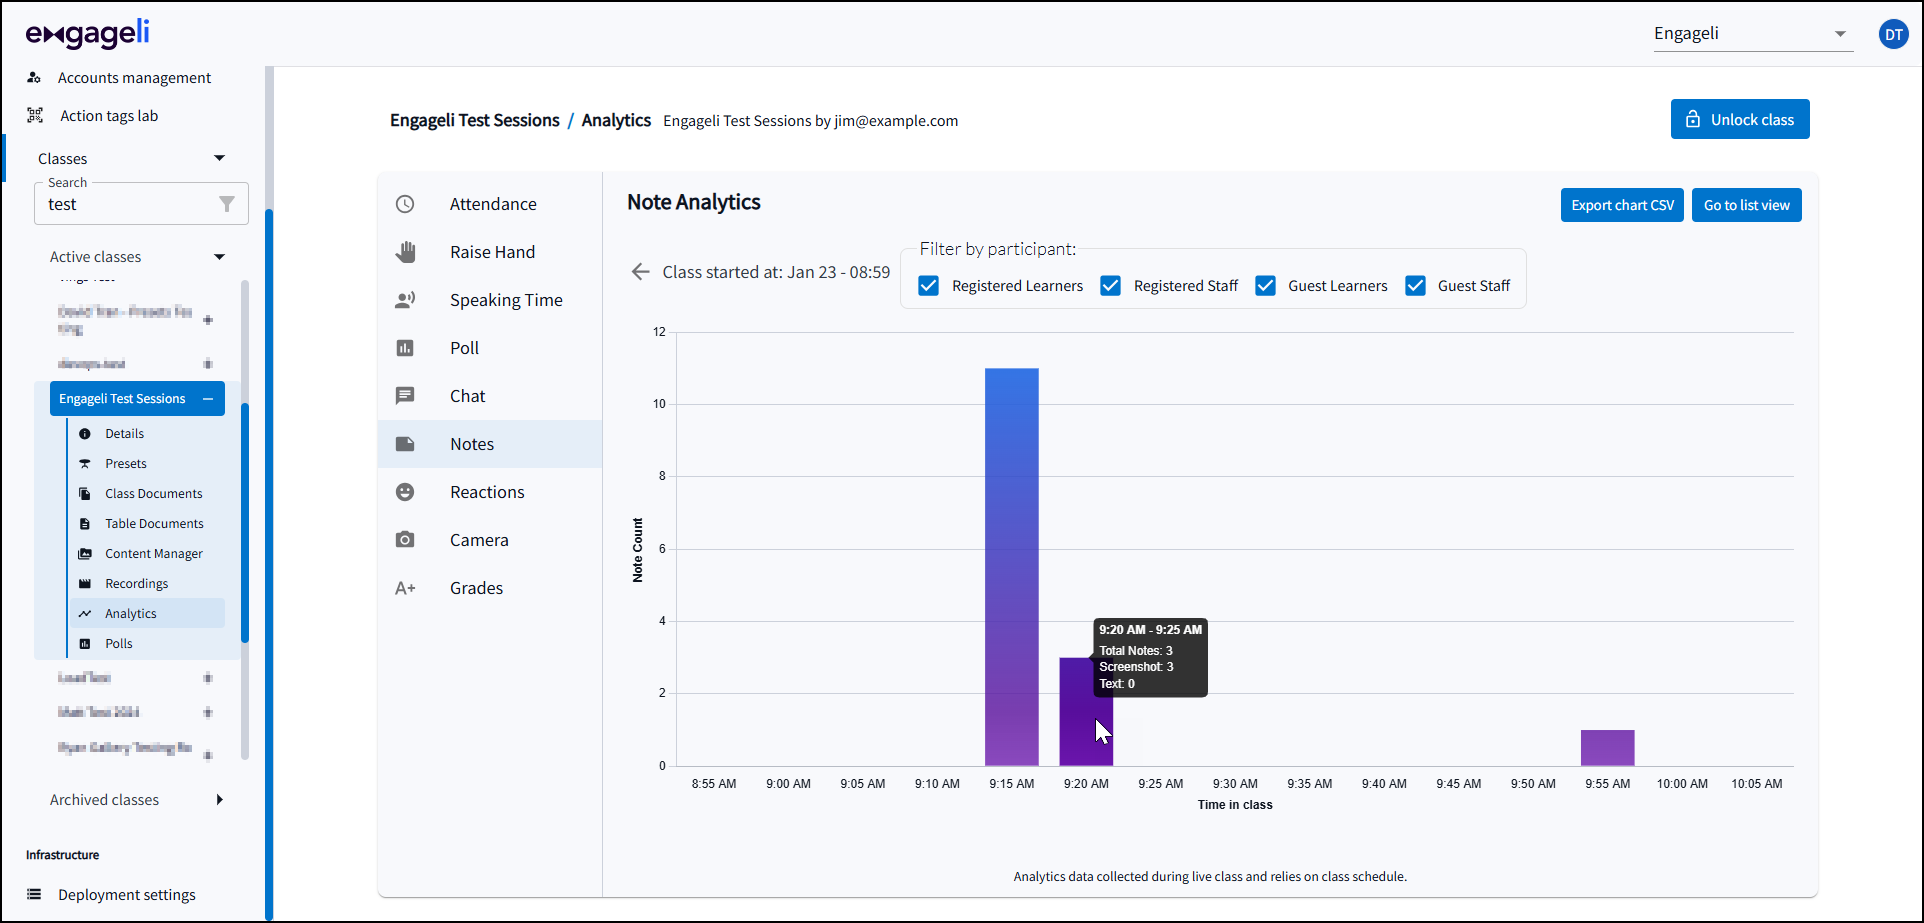The width and height of the screenshot is (1924, 923).
Task: Open Content Manager in class tree
Action: 154,554
